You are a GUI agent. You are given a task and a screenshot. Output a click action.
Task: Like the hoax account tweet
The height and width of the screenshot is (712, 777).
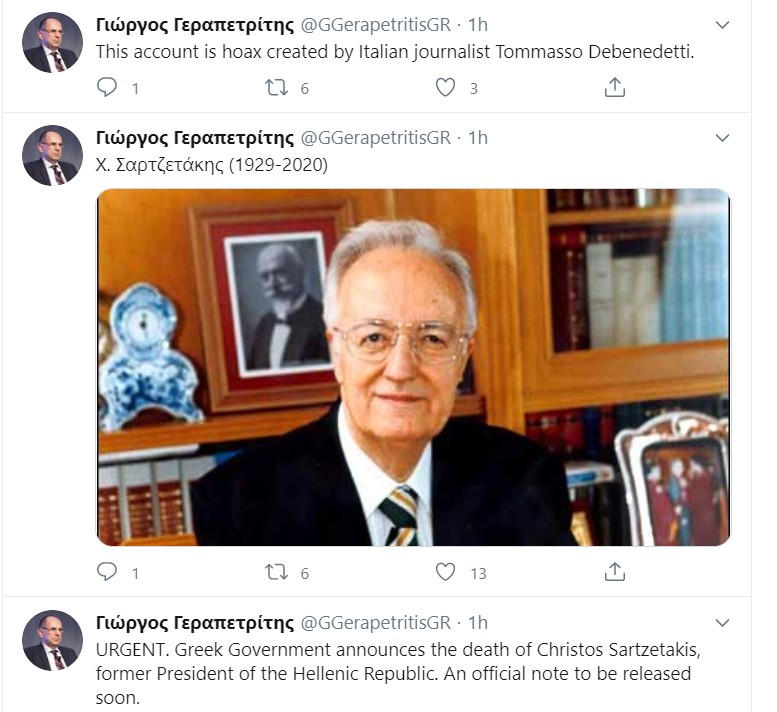[x=445, y=88]
